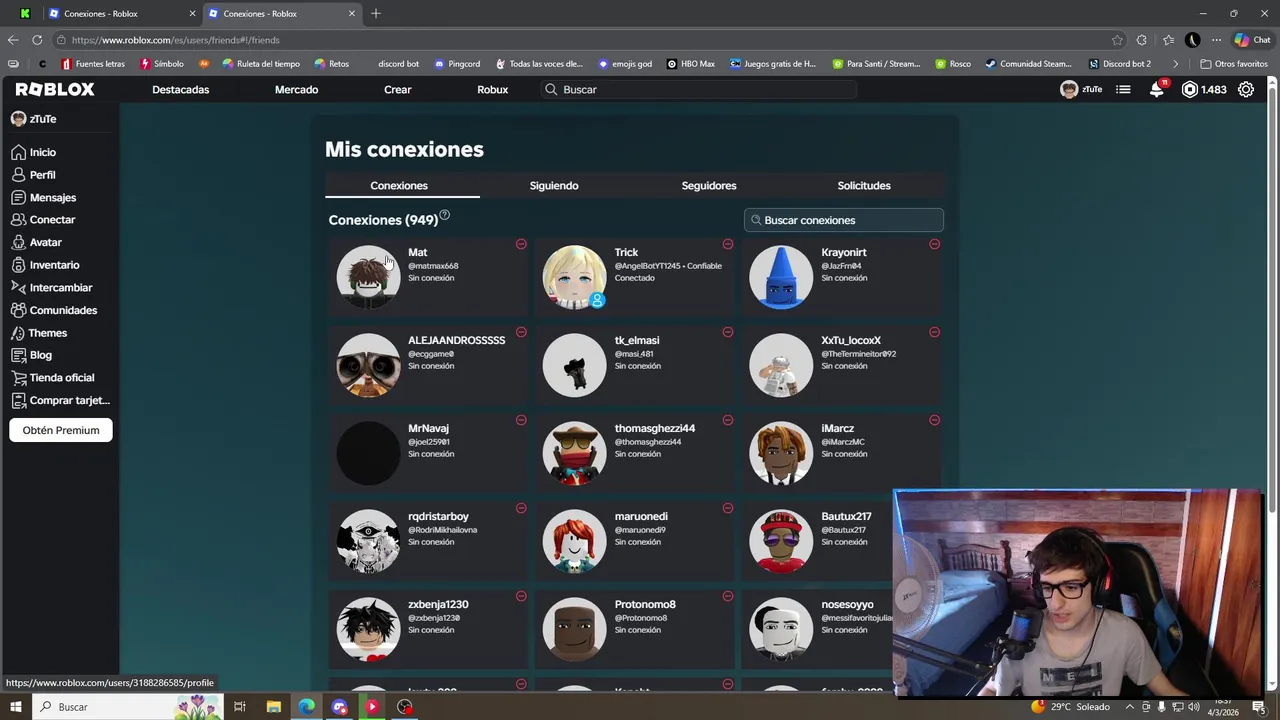The height and width of the screenshot is (720, 1280).
Task: Click the Buscar conexiones search field
Action: coord(844,220)
